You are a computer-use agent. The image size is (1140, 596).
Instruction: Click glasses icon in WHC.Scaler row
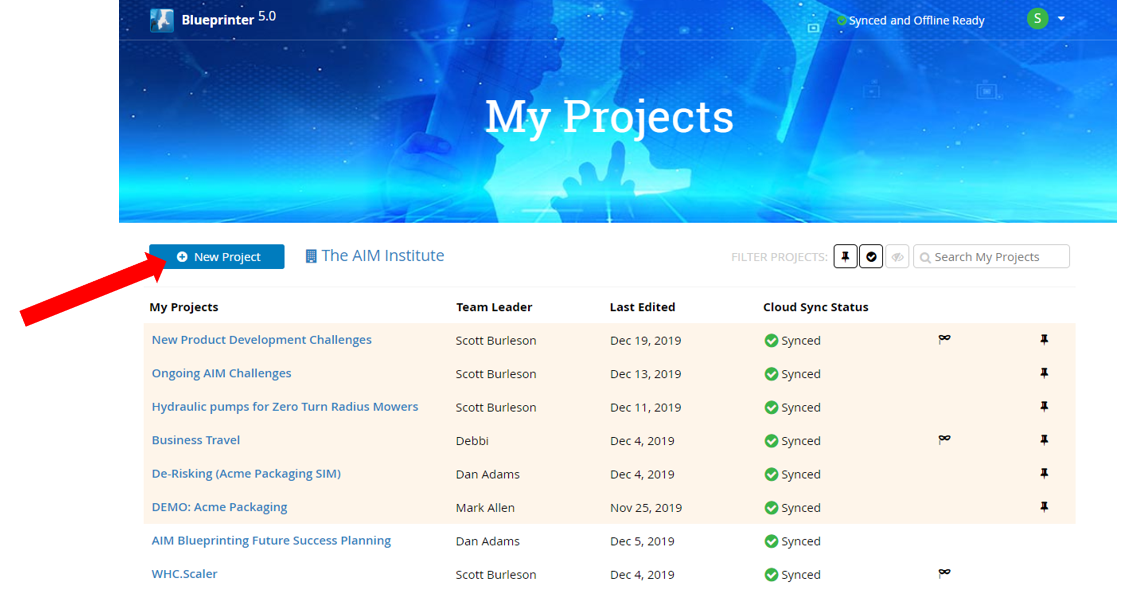click(944, 572)
